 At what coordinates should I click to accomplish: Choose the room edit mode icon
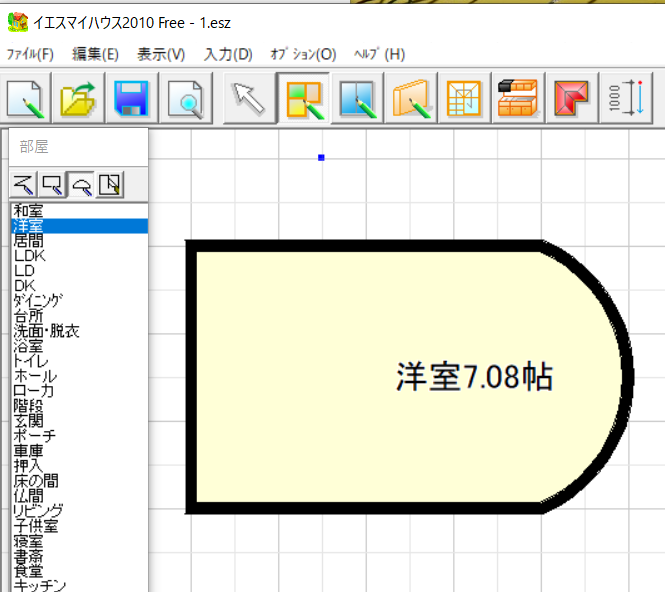pyautogui.click(x=110, y=184)
